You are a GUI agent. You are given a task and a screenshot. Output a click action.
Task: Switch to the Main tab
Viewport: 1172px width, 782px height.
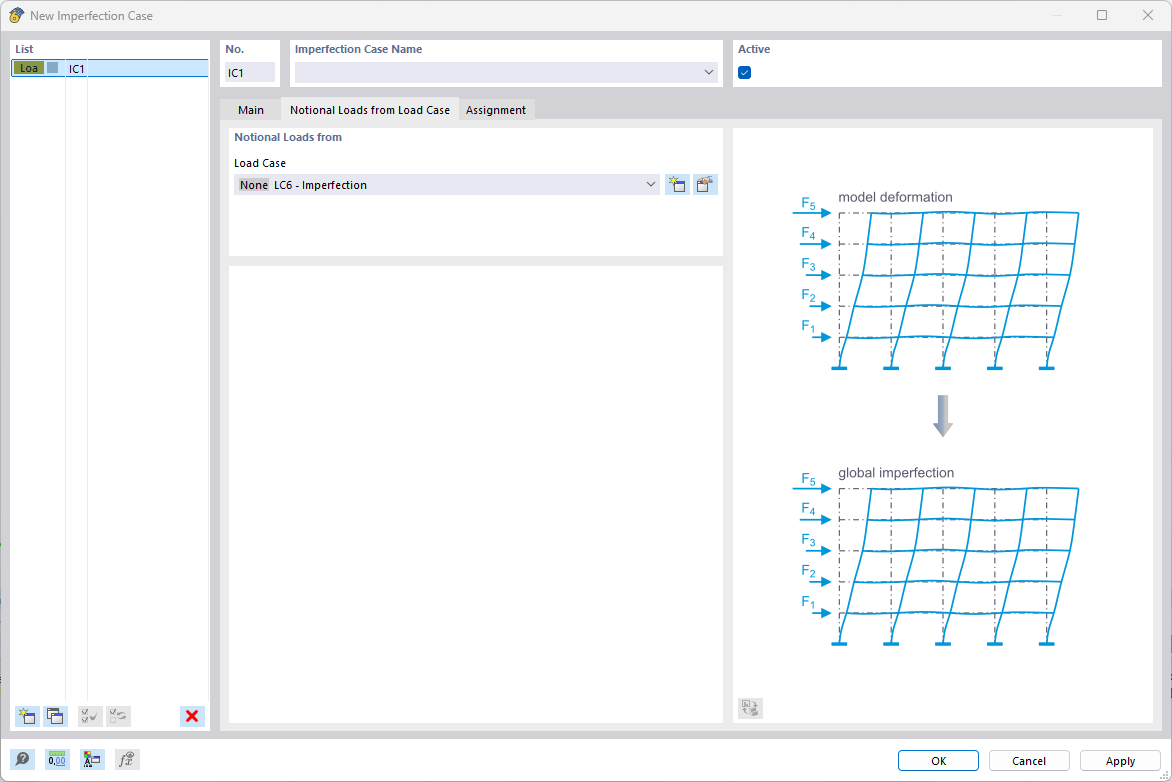[251, 110]
